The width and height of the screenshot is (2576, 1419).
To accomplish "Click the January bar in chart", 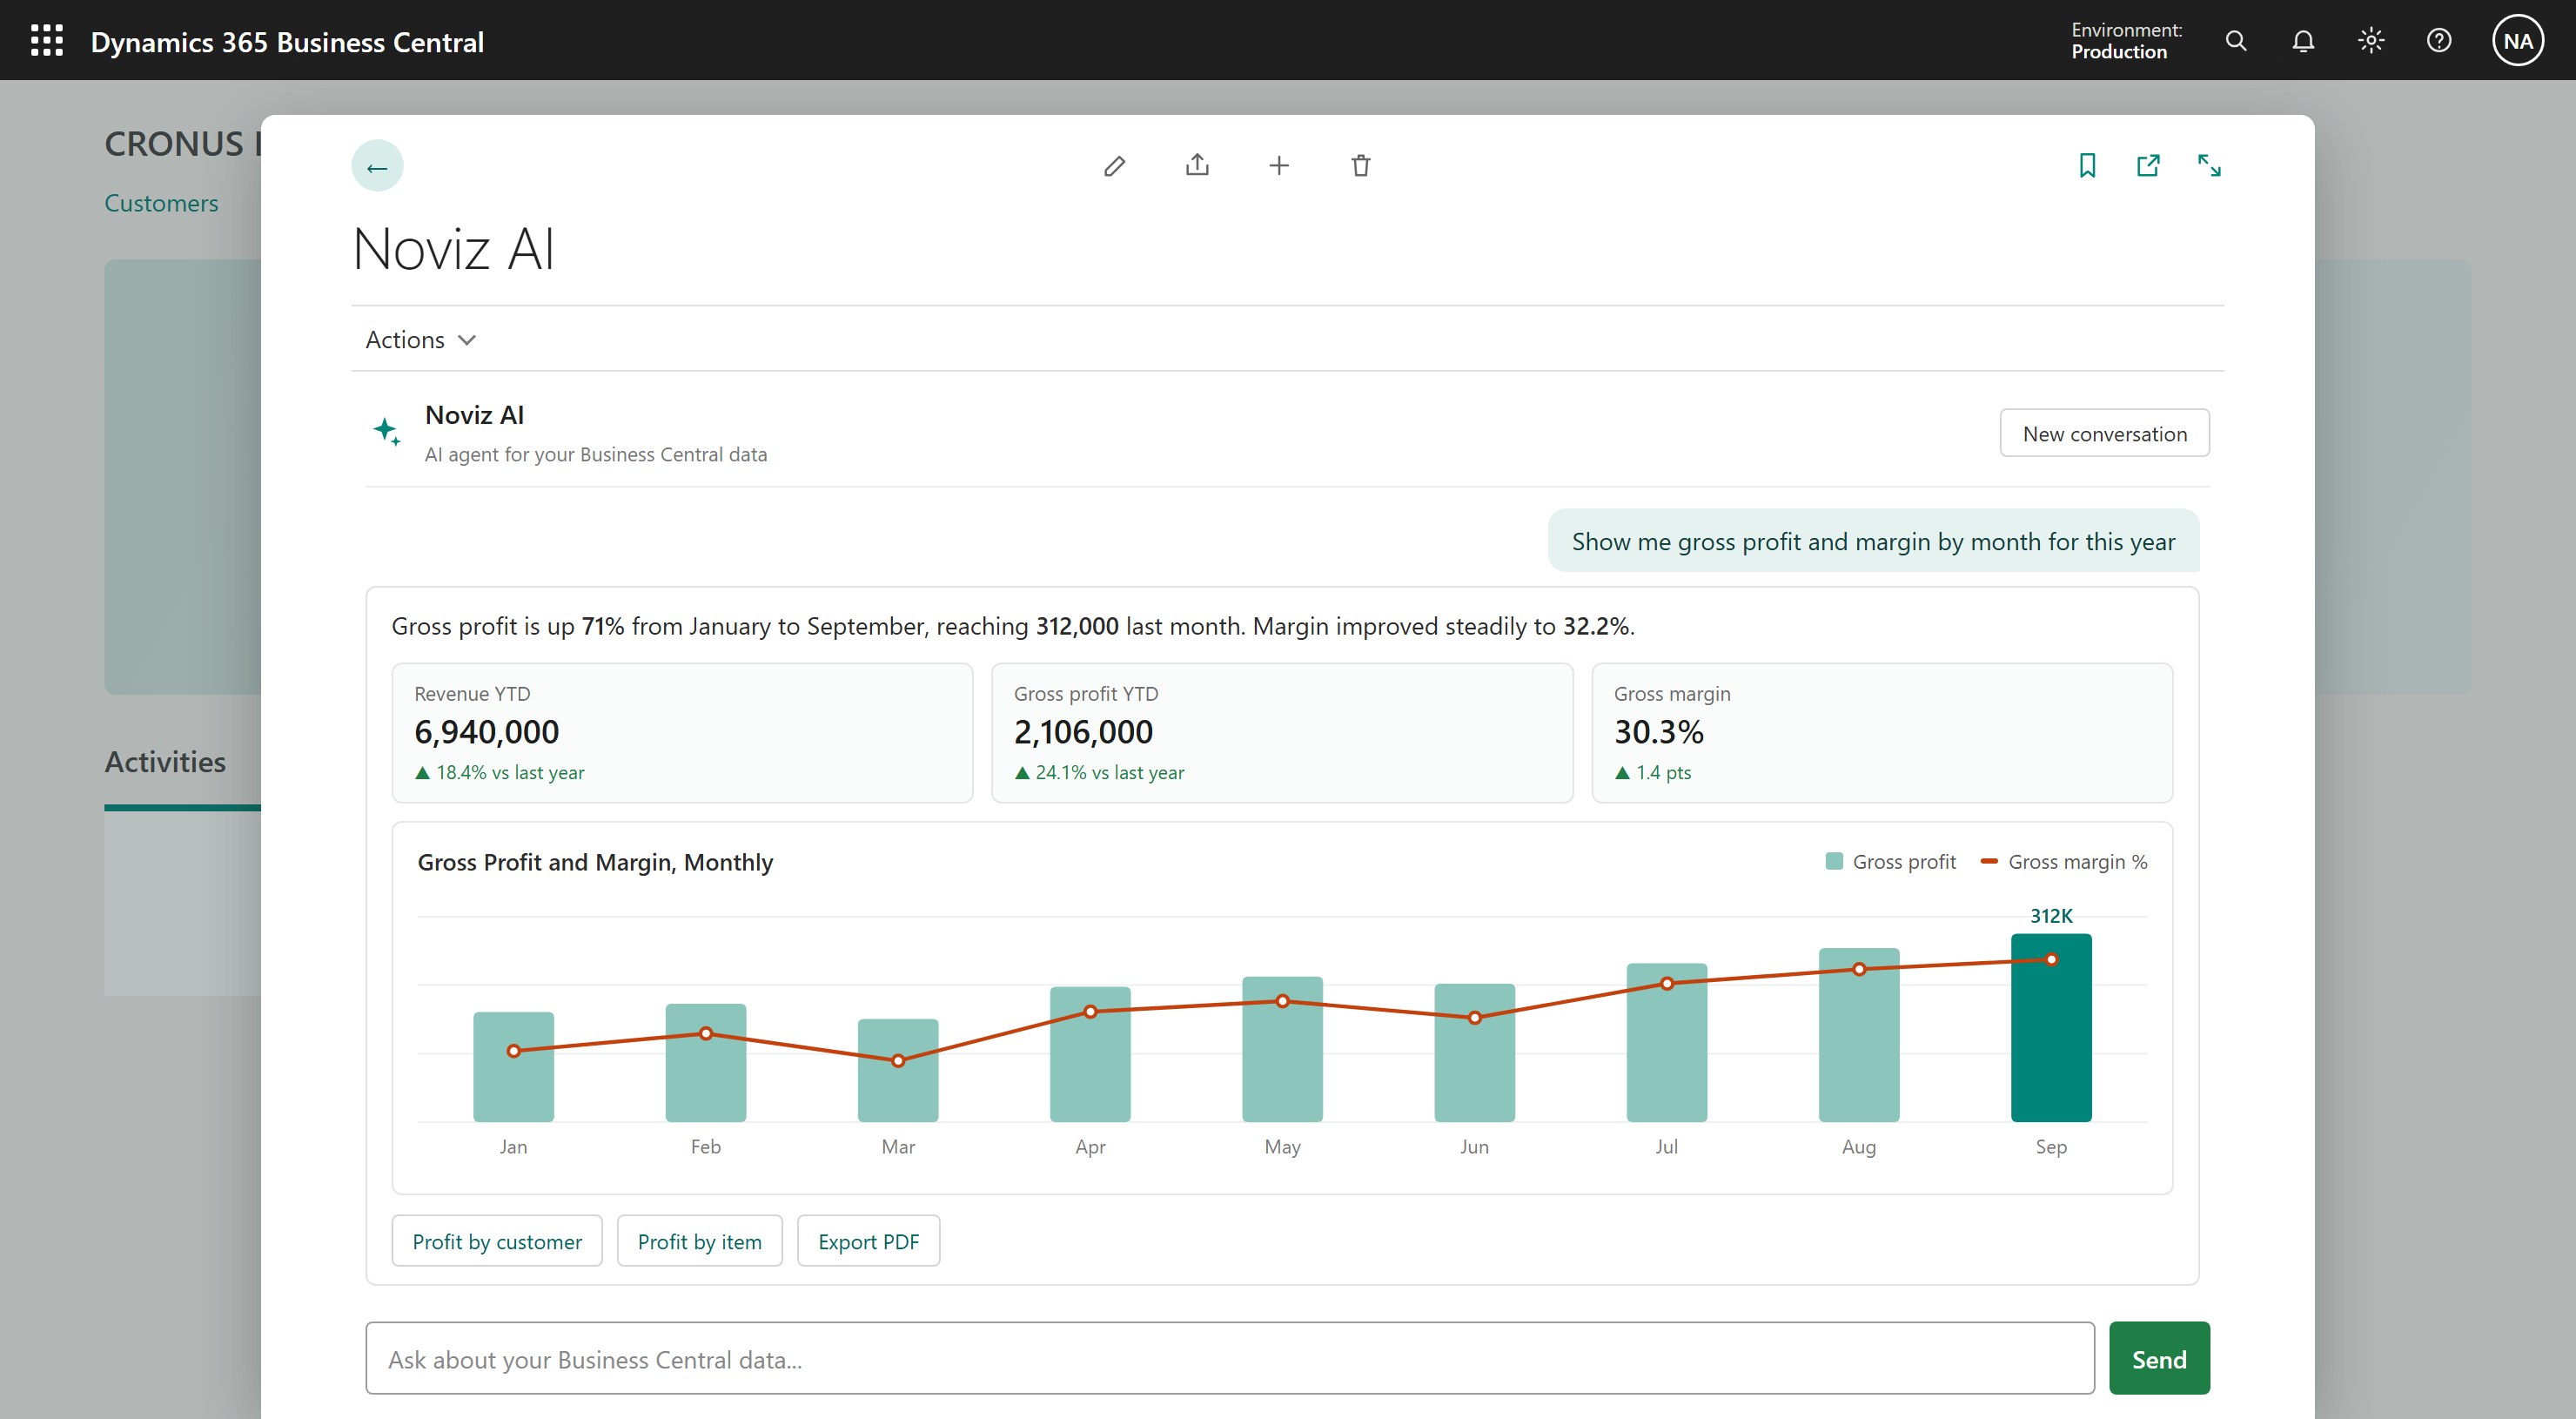I will (513, 1067).
